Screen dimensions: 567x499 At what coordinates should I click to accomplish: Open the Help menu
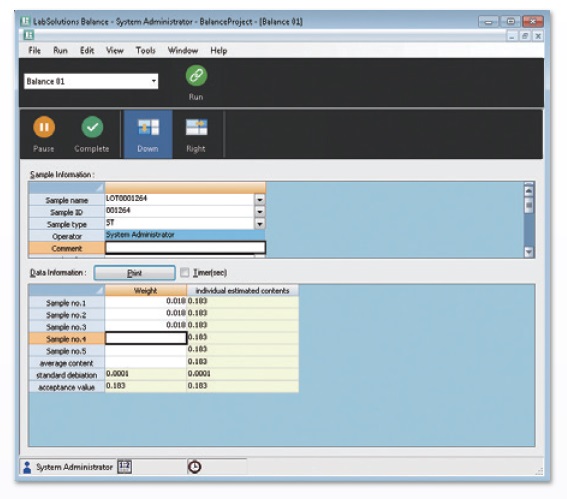(x=219, y=50)
